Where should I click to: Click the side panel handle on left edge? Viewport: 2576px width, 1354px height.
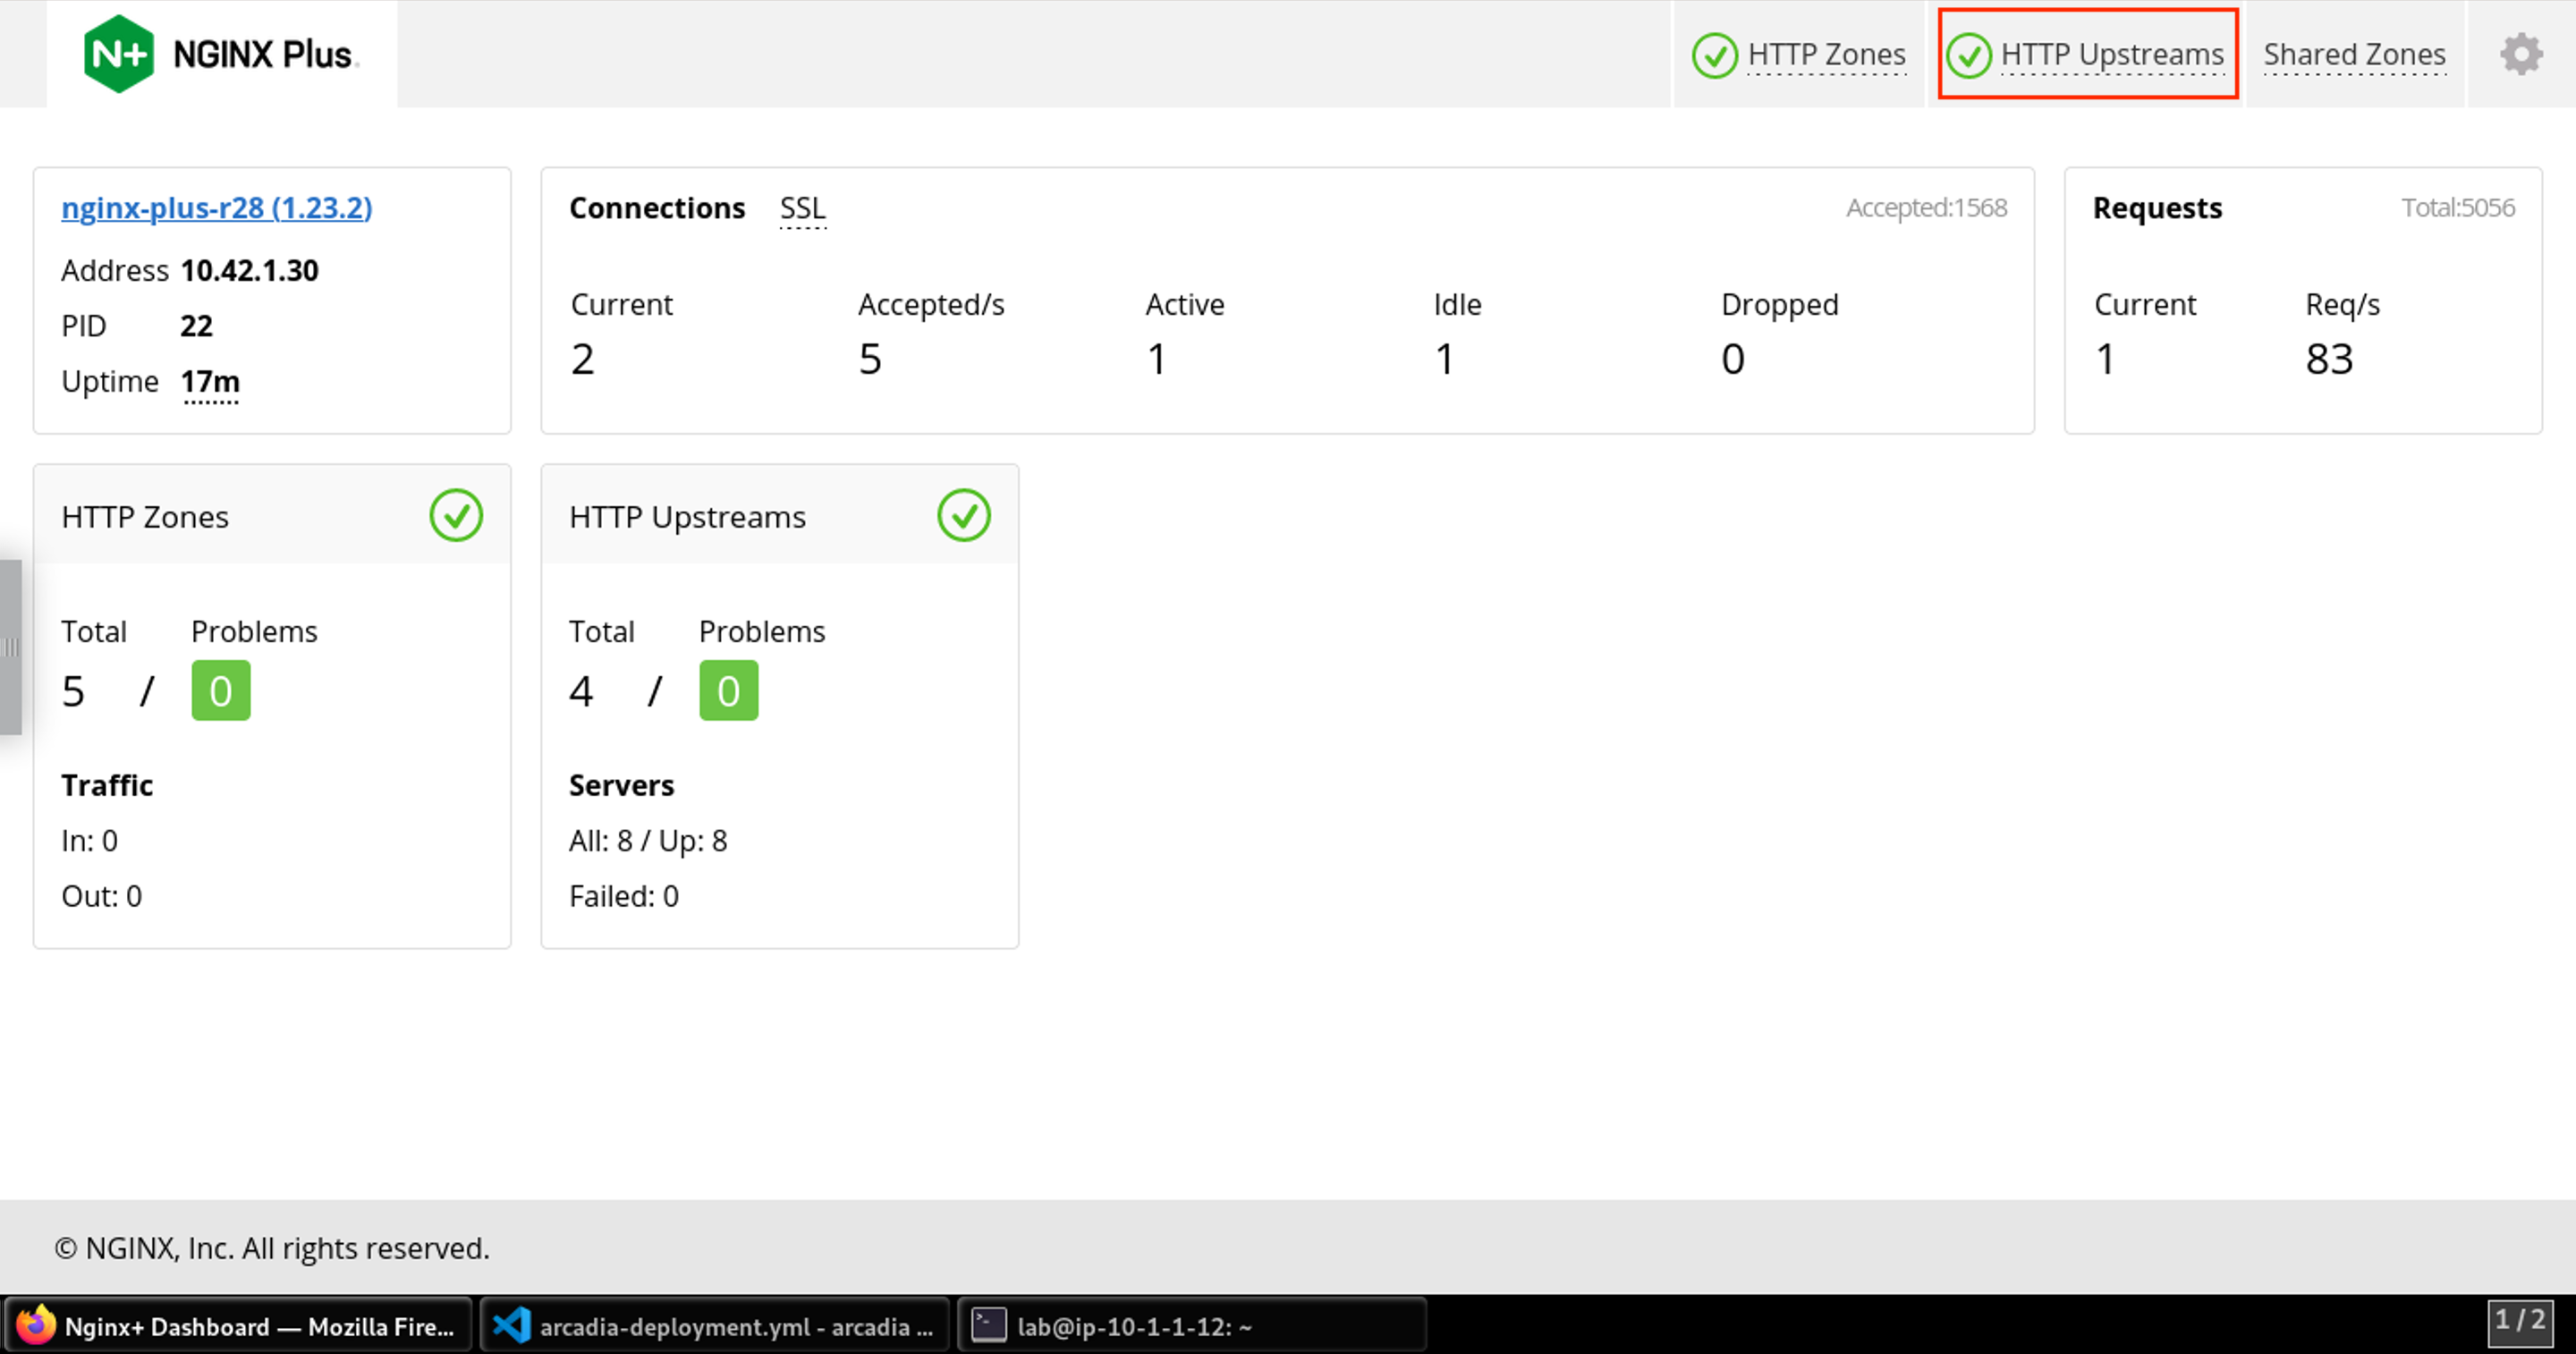coord(11,647)
